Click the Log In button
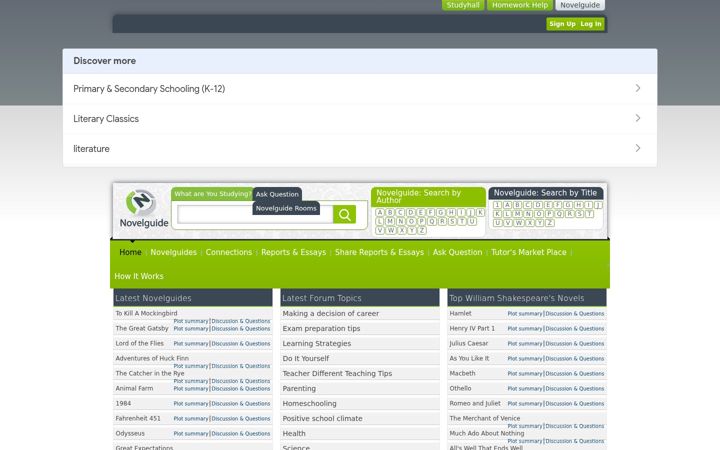This screenshot has height=450, width=720. (x=591, y=24)
